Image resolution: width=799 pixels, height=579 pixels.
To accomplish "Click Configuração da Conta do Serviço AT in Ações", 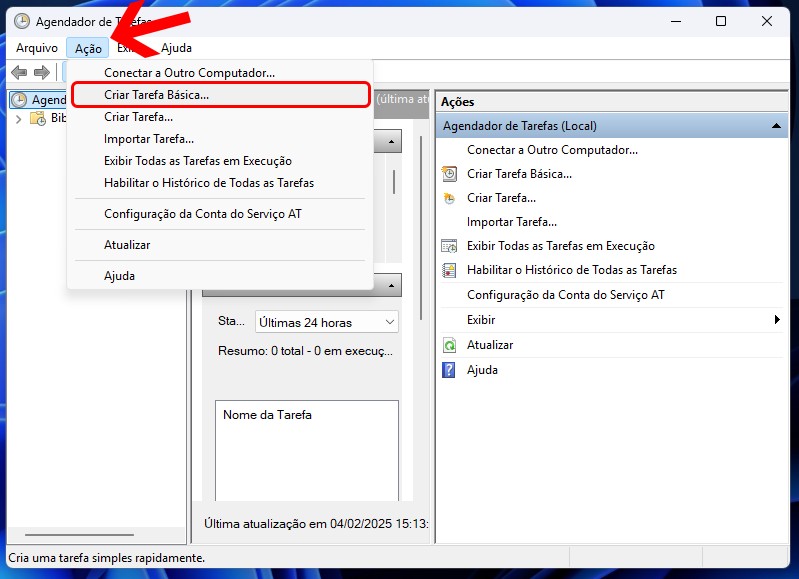I will (566, 295).
